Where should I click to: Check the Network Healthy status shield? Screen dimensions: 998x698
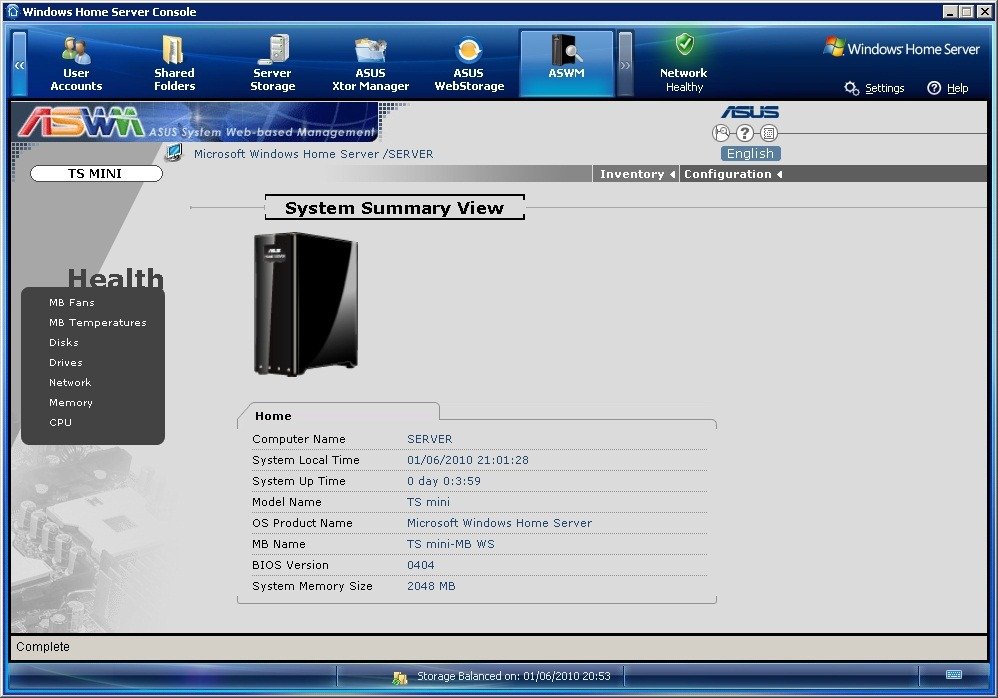tap(684, 45)
